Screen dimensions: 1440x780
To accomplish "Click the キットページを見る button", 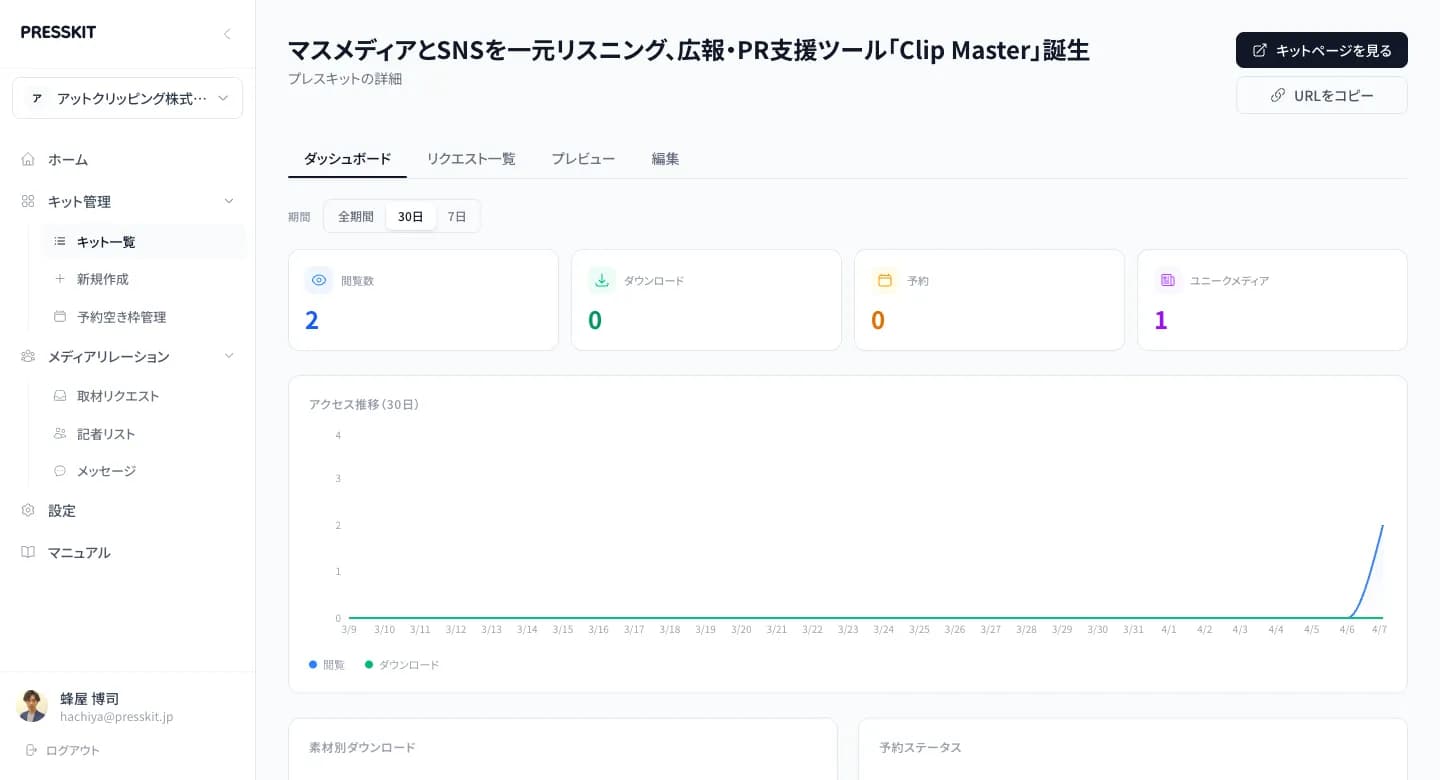I will coord(1322,50).
